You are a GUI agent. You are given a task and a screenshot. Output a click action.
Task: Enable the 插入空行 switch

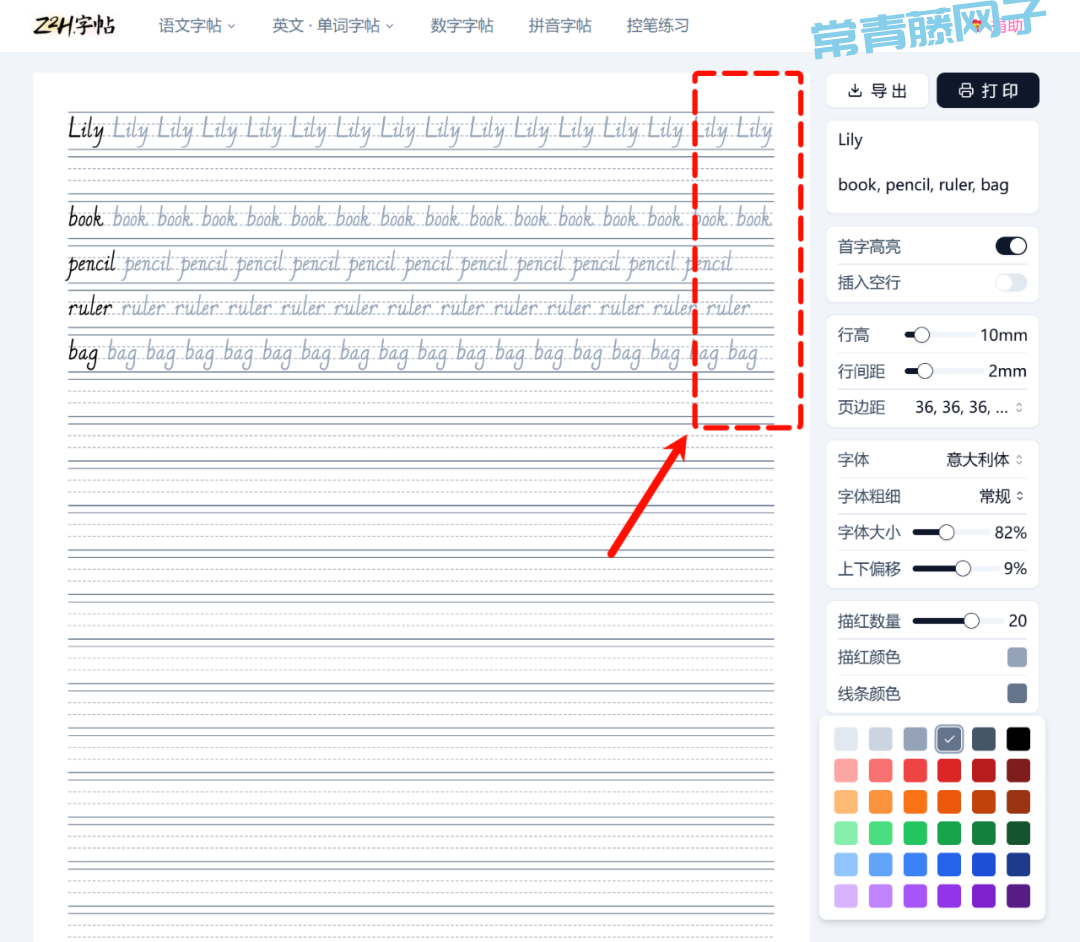tap(1010, 282)
